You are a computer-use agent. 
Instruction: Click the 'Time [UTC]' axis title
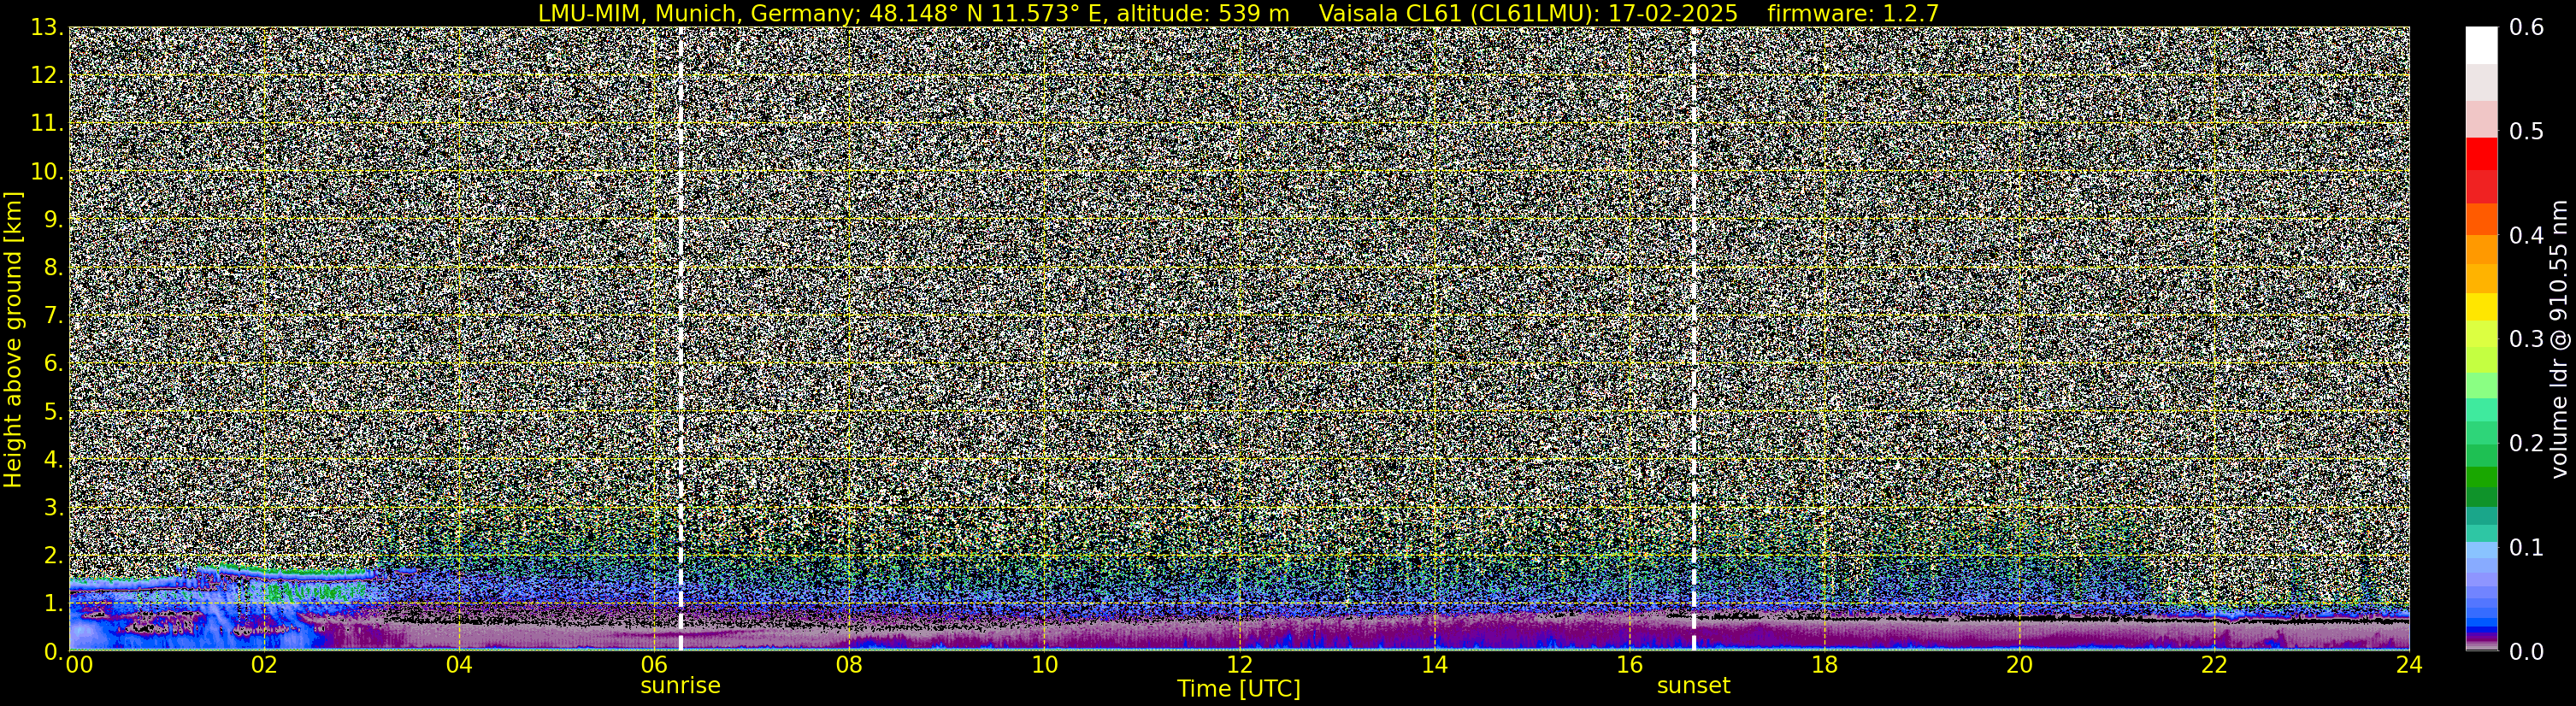point(1239,689)
